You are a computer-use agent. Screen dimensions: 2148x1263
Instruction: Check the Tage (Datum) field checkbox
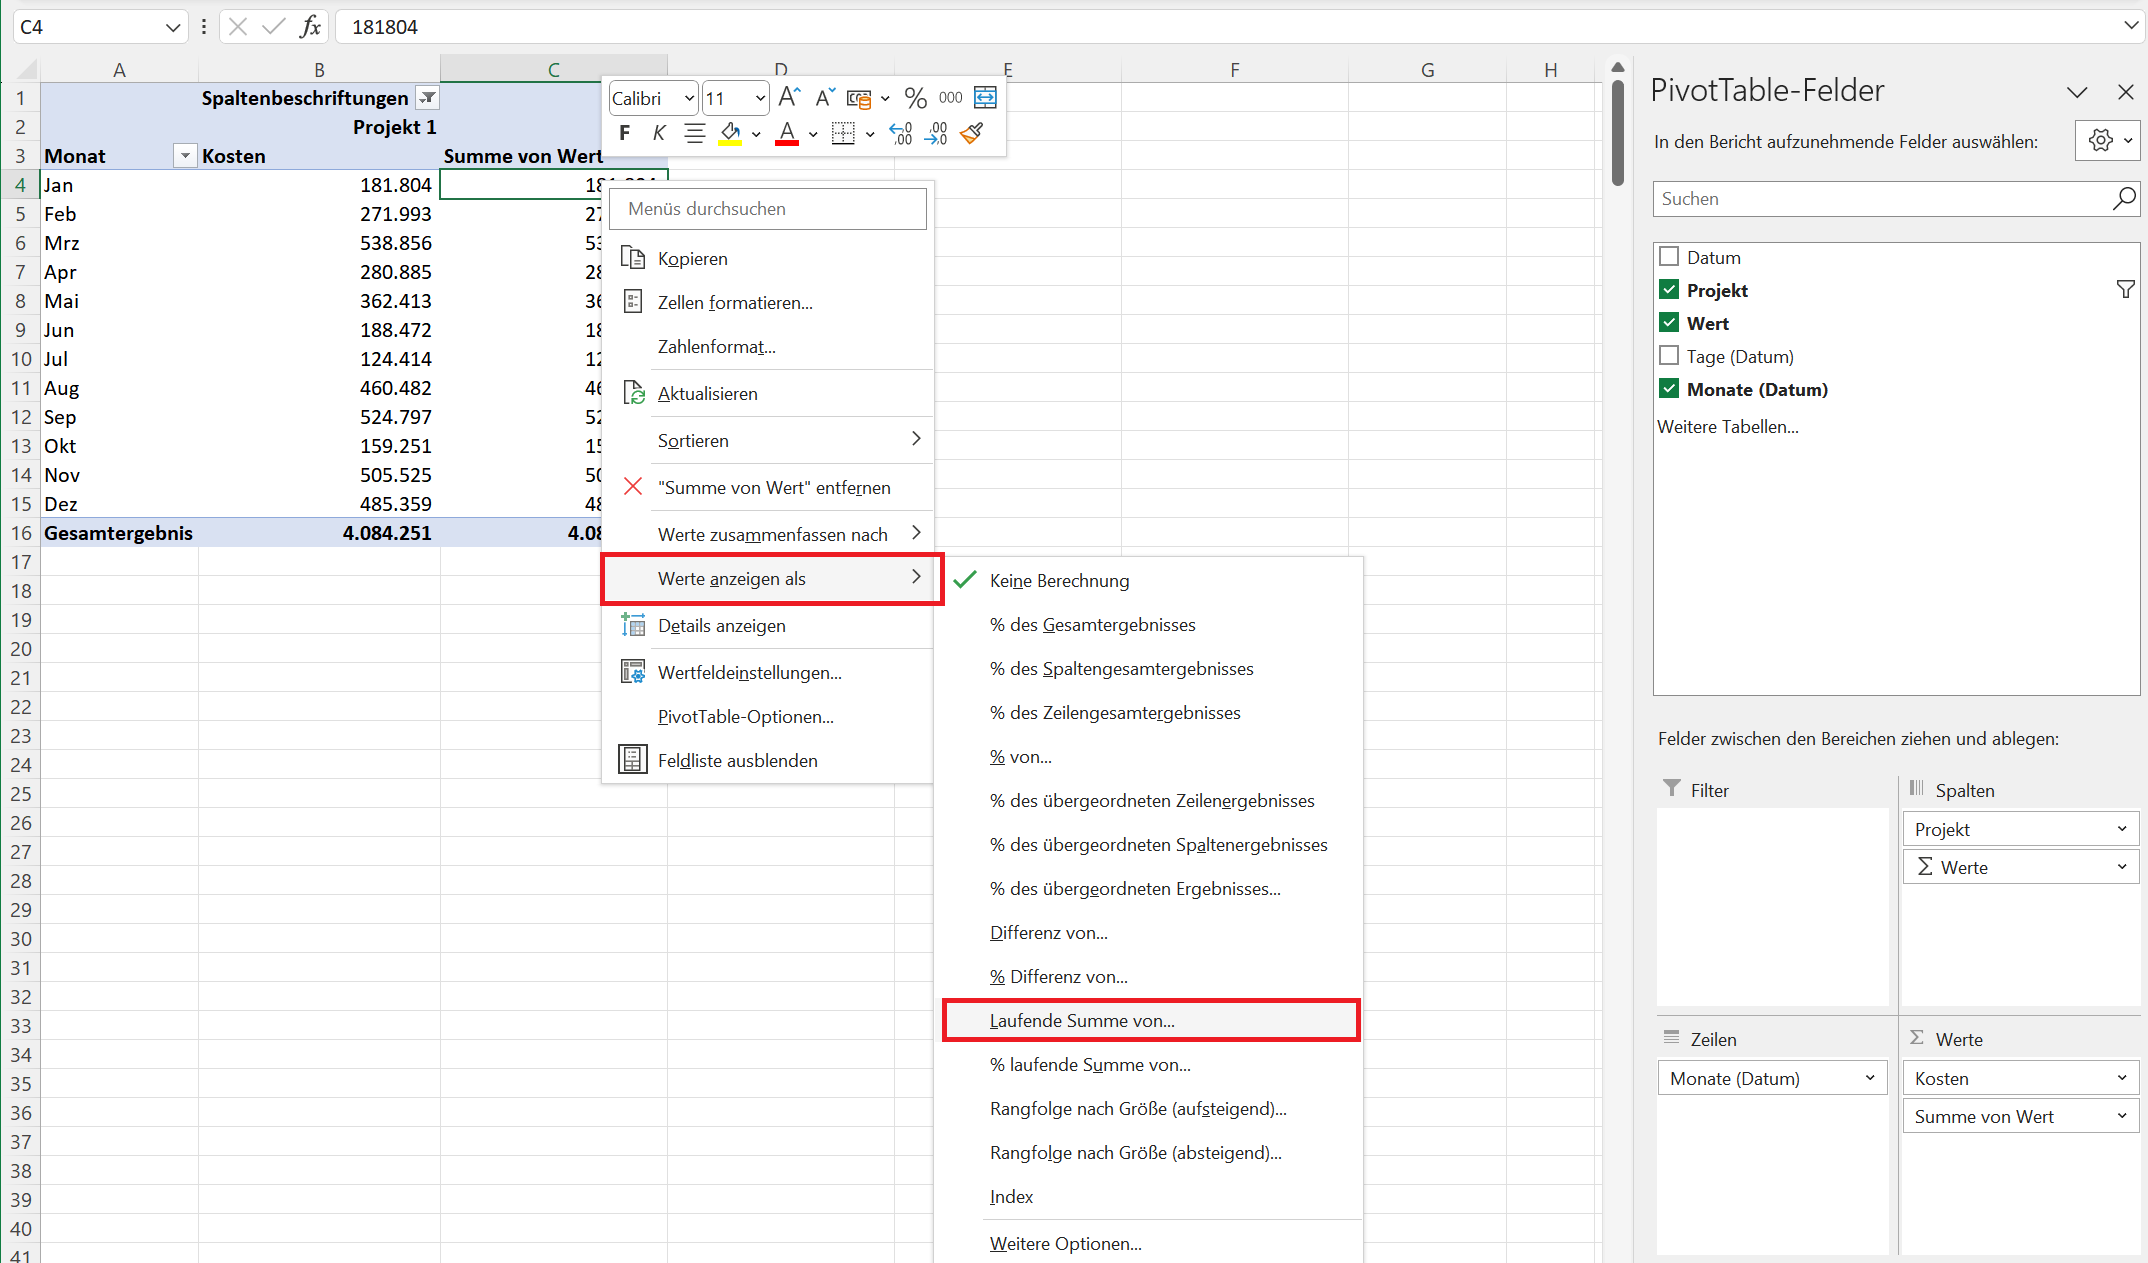(x=1668, y=355)
